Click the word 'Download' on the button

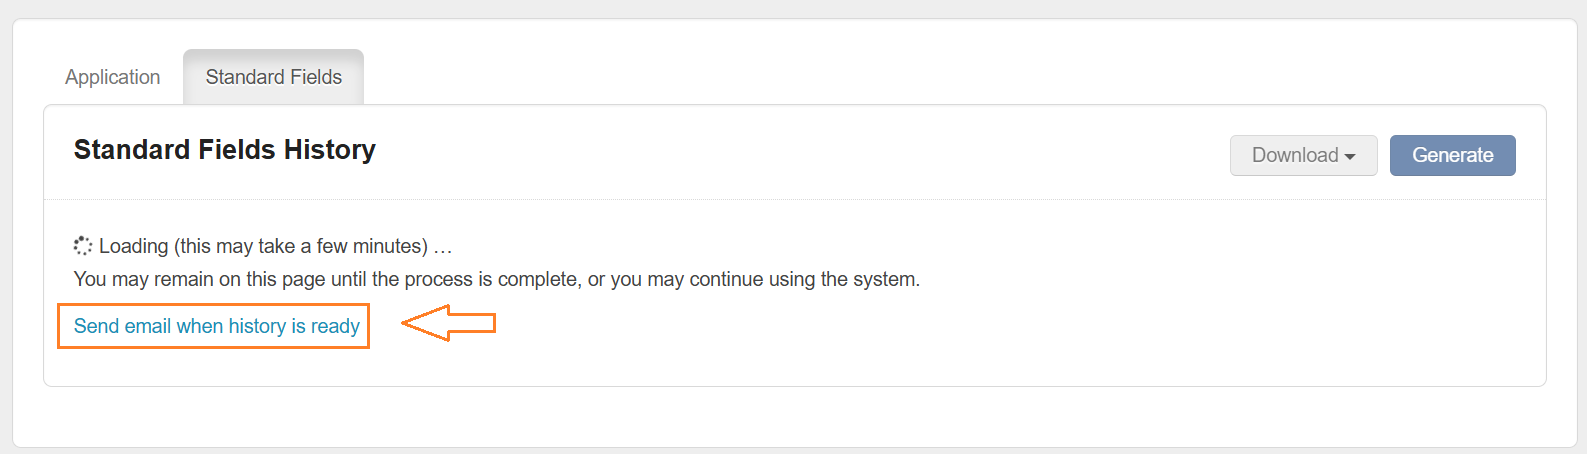pos(1294,156)
